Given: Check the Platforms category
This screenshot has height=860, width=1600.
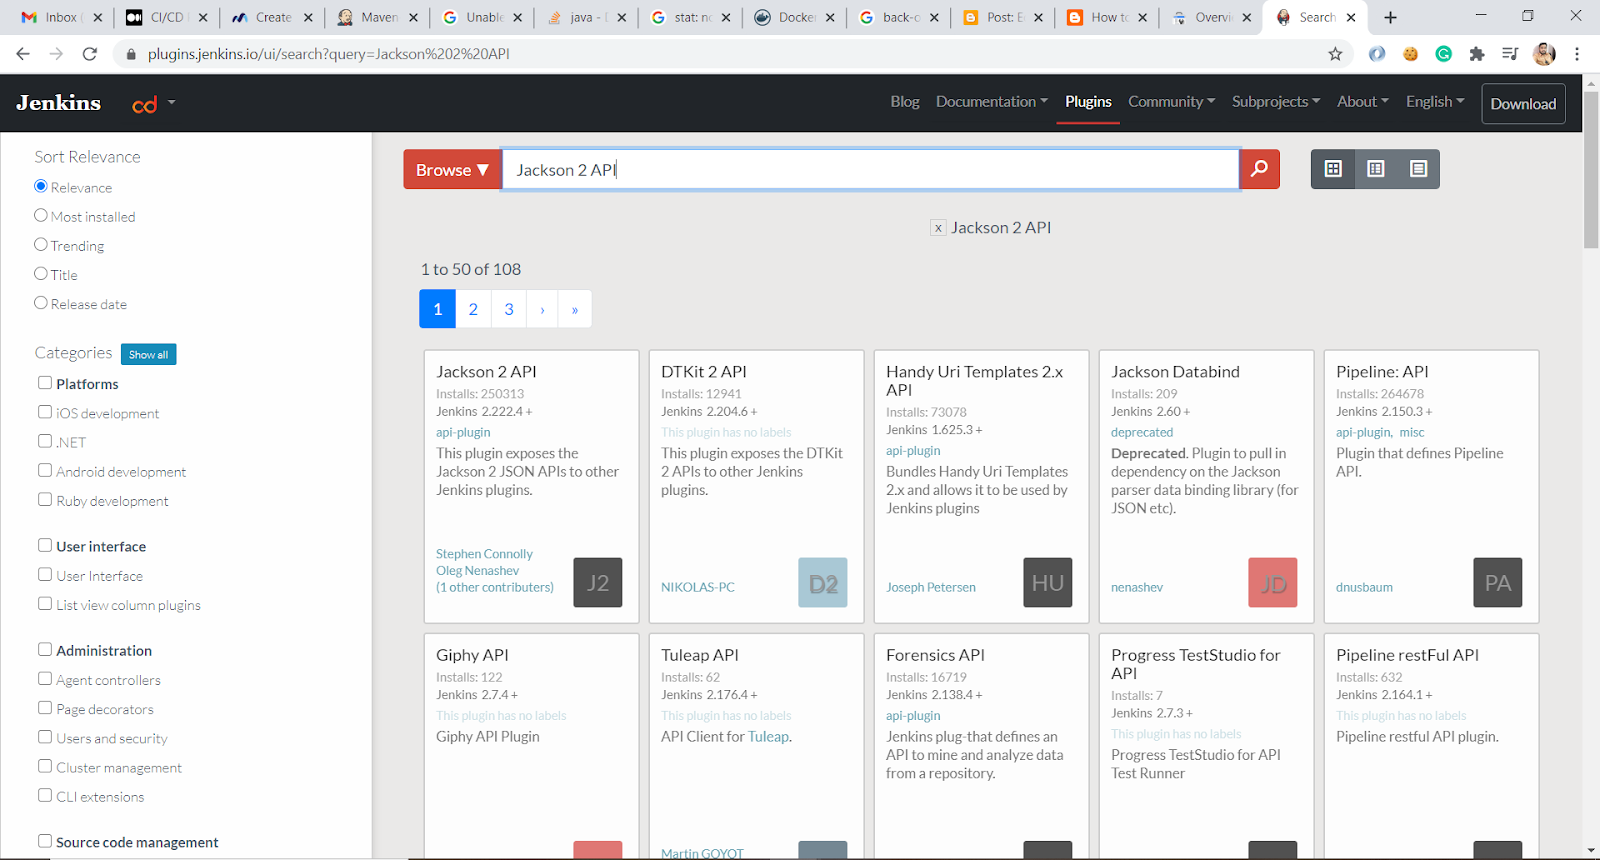Looking at the screenshot, I should 45,382.
